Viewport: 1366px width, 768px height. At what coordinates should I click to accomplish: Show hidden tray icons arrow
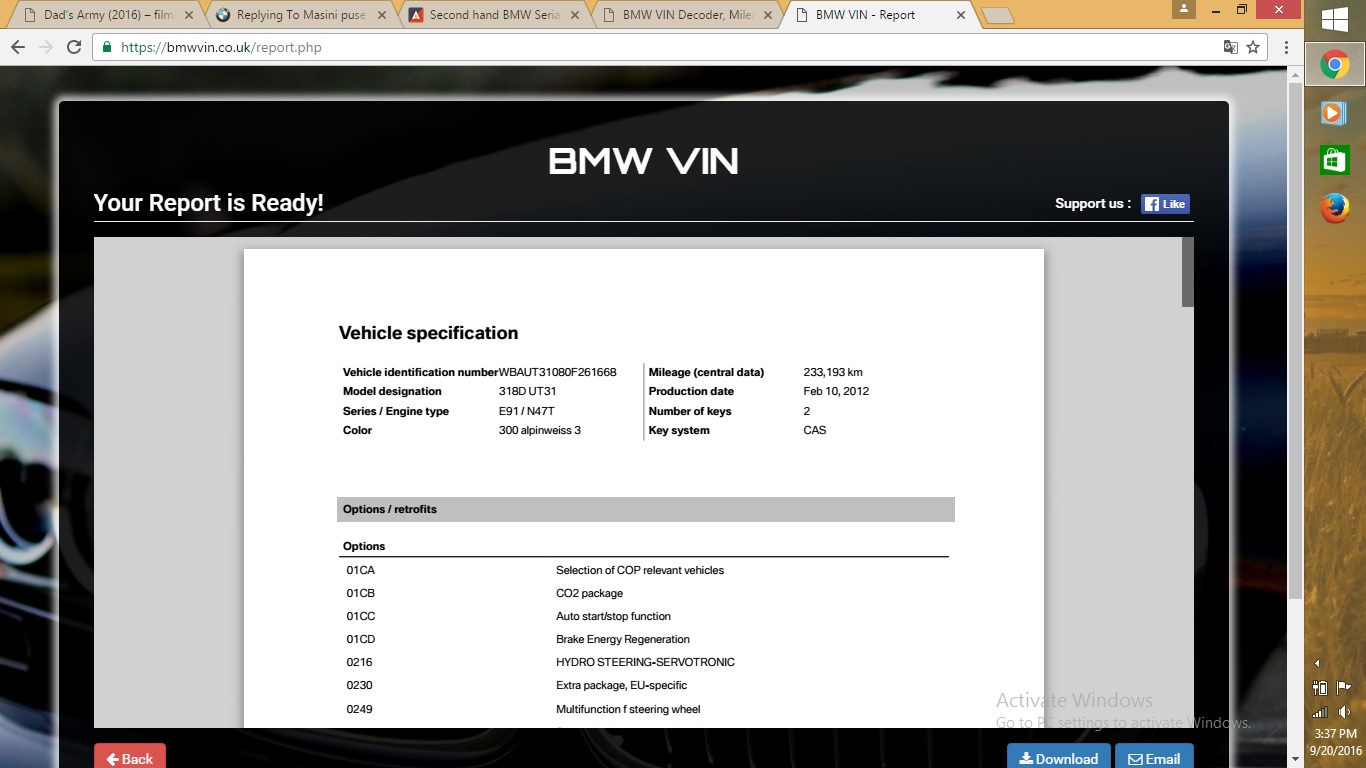tap(1317, 663)
